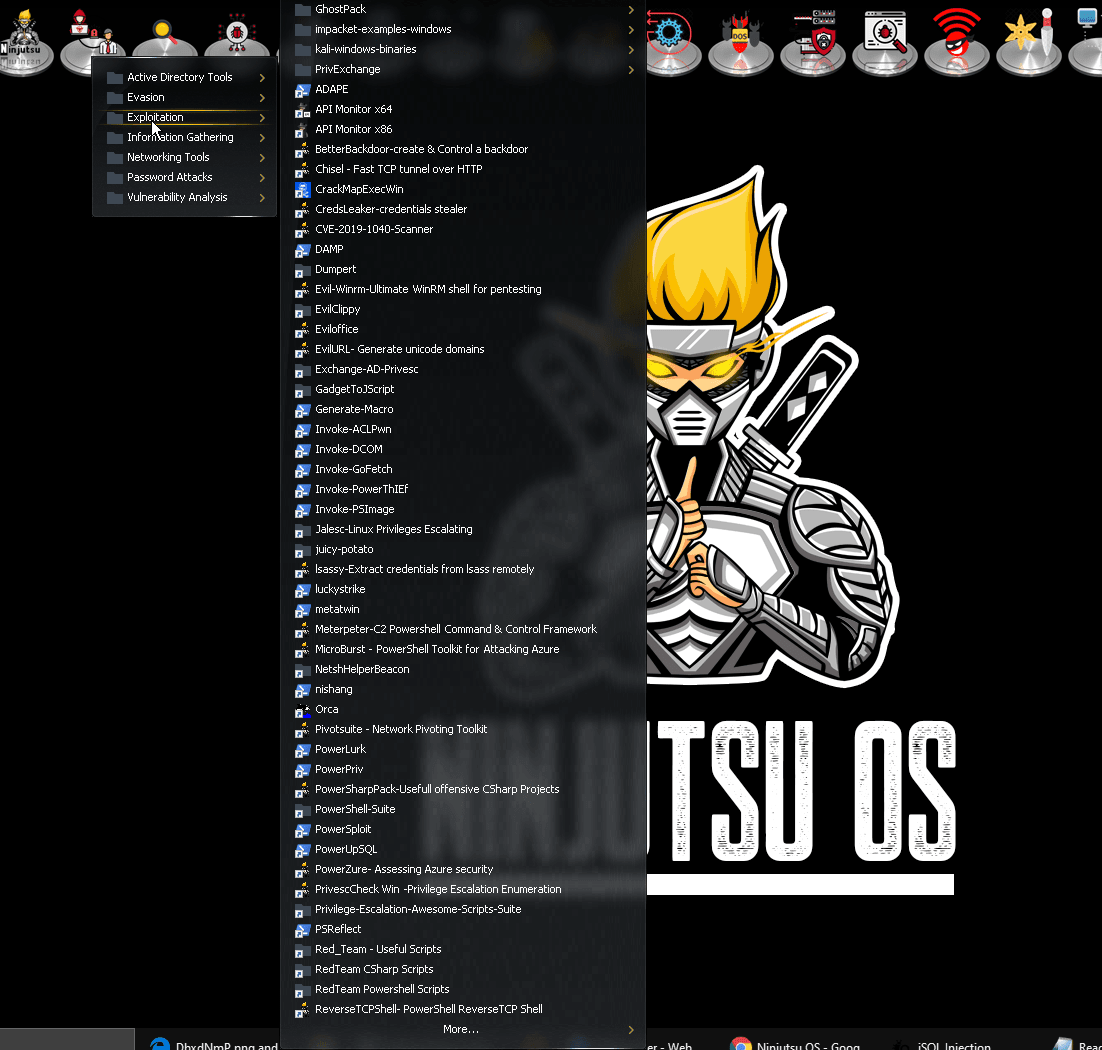This screenshot has height=1050, width=1102.
Task: Open the DOS flame attack dock icon
Action: (x=740, y=39)
